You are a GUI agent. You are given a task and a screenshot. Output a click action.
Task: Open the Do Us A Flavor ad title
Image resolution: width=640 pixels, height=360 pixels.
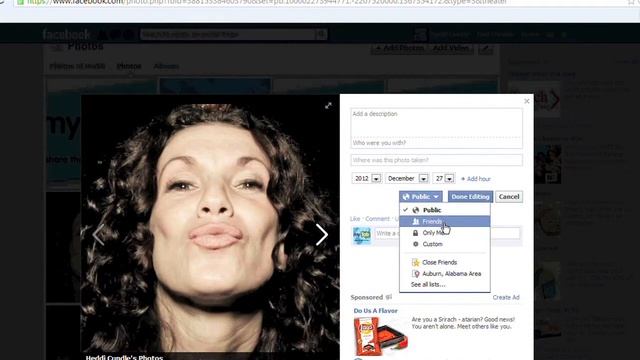pos(376,311)
